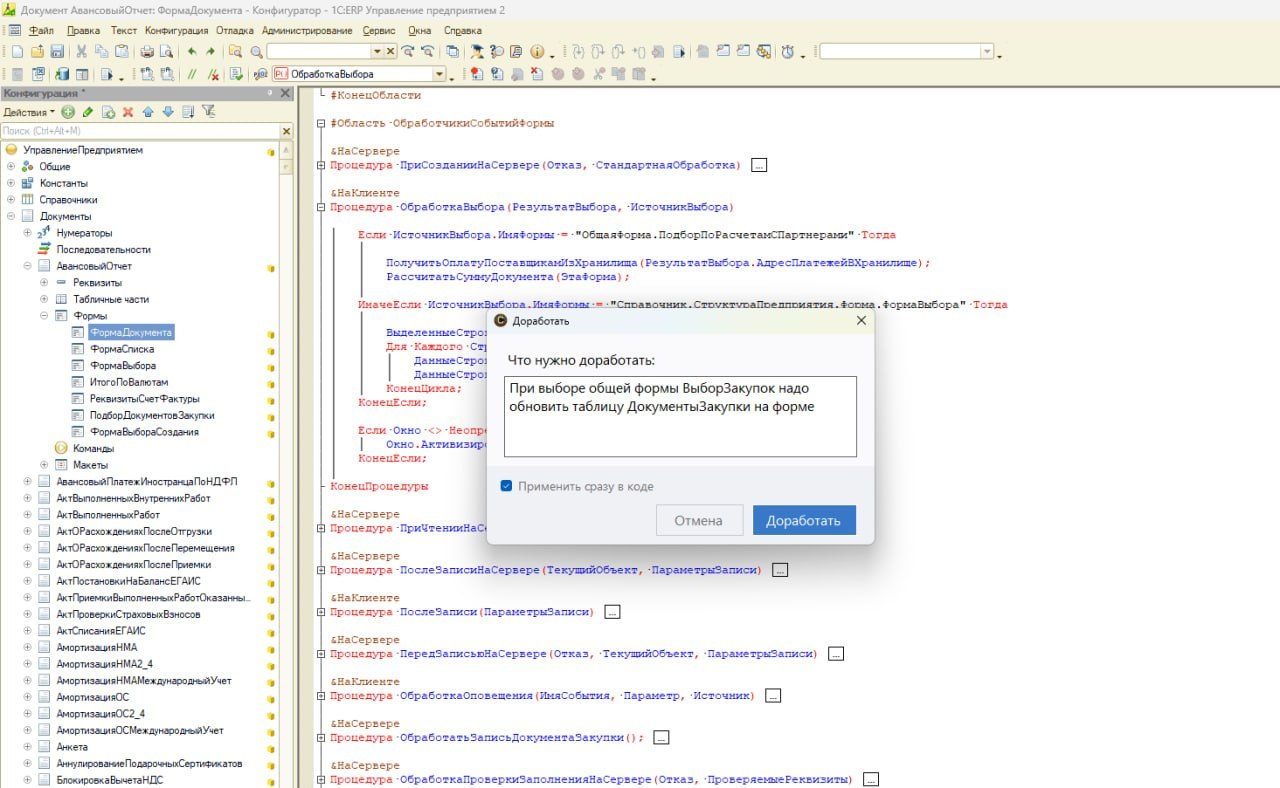The width and height of the screenshot is (1280, 788).
Task: Cut selection with the scissors icon
Action: (81, 51)
